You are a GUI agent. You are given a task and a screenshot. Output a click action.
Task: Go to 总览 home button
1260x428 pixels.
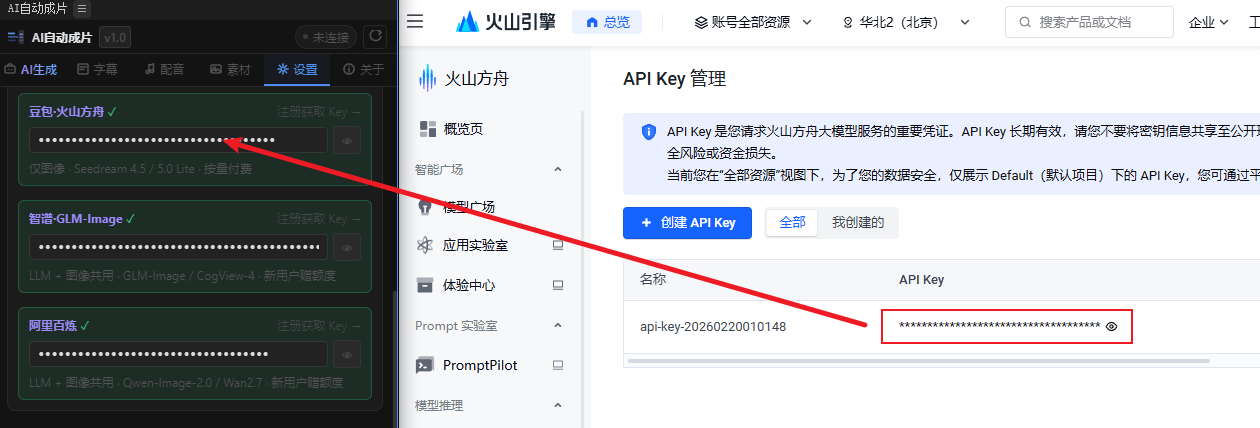tap(607, 21)
